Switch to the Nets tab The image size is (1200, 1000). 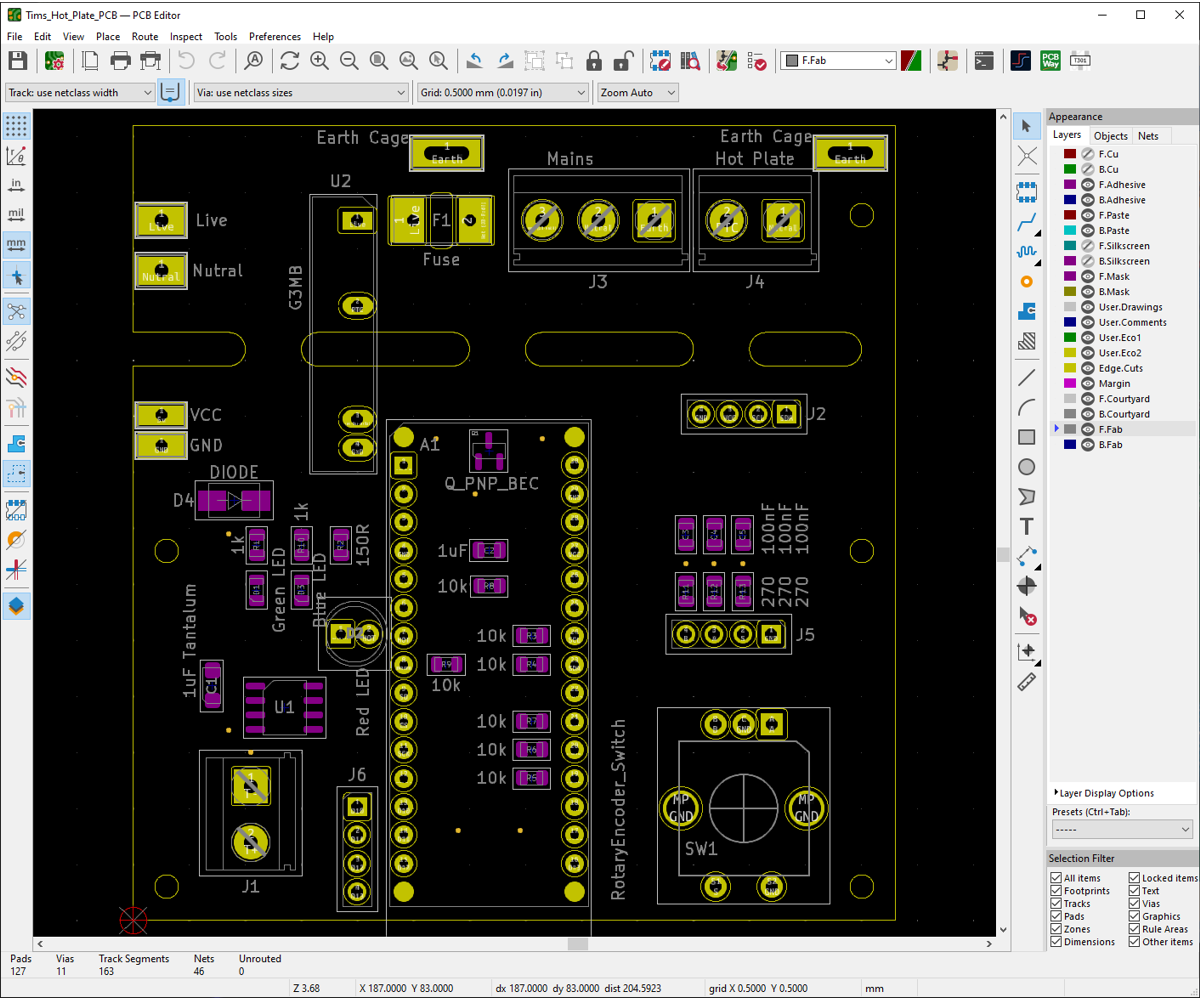(1148, 135)
